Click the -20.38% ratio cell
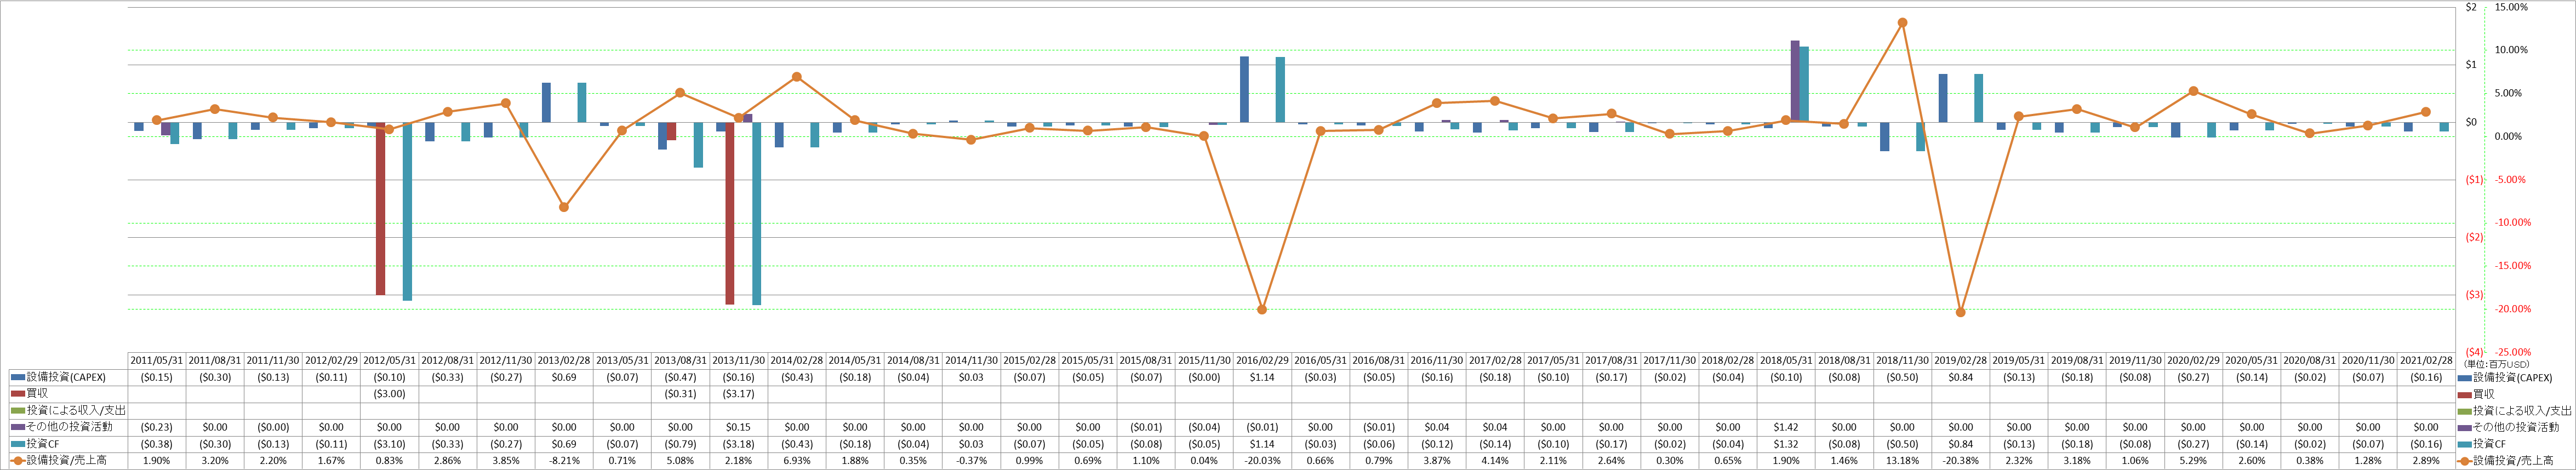The width and height of the screenshot is (2576, 470). tap(1960, 461)
